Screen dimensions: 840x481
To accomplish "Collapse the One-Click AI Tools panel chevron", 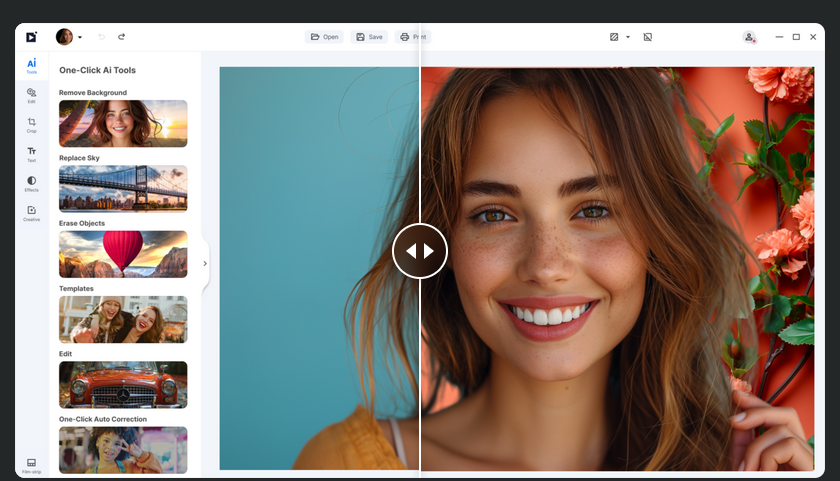I will pyautogui.click(x=205, y=264).
